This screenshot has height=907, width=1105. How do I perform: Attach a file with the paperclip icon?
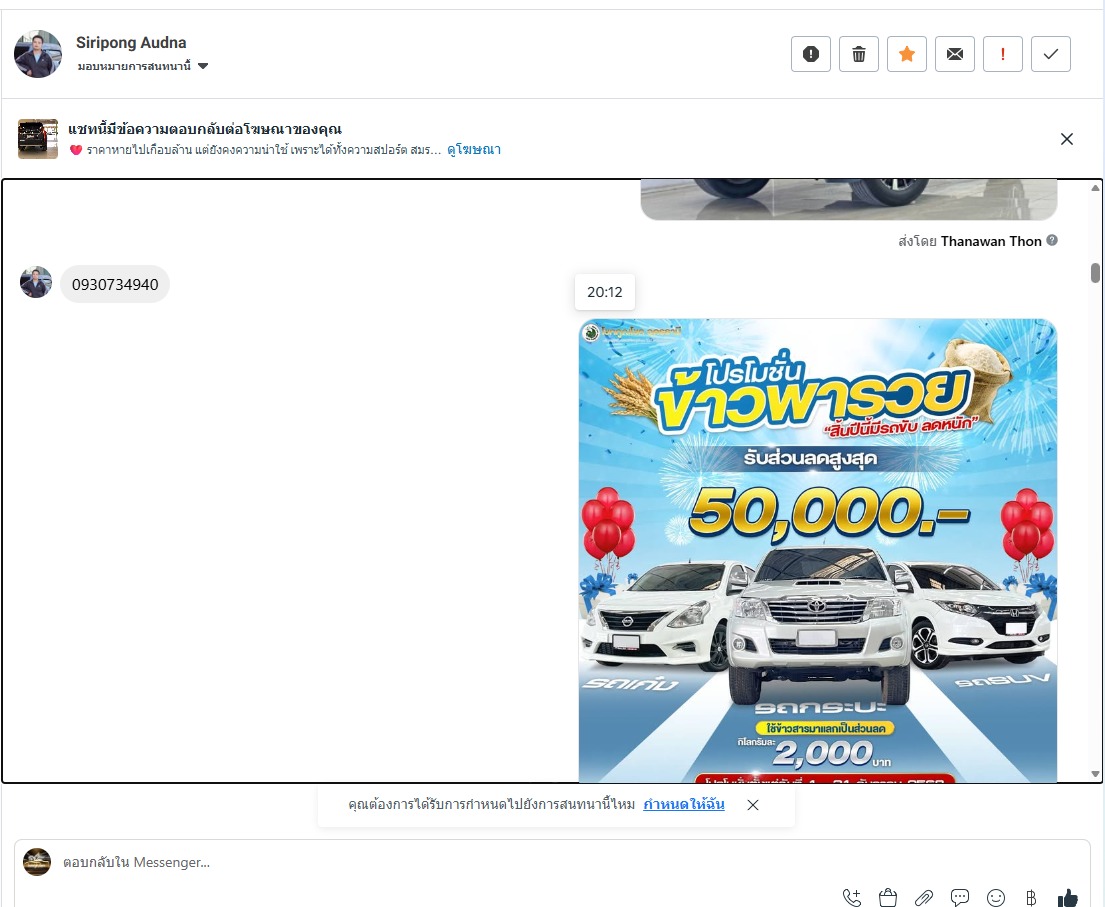coord(924,897)
